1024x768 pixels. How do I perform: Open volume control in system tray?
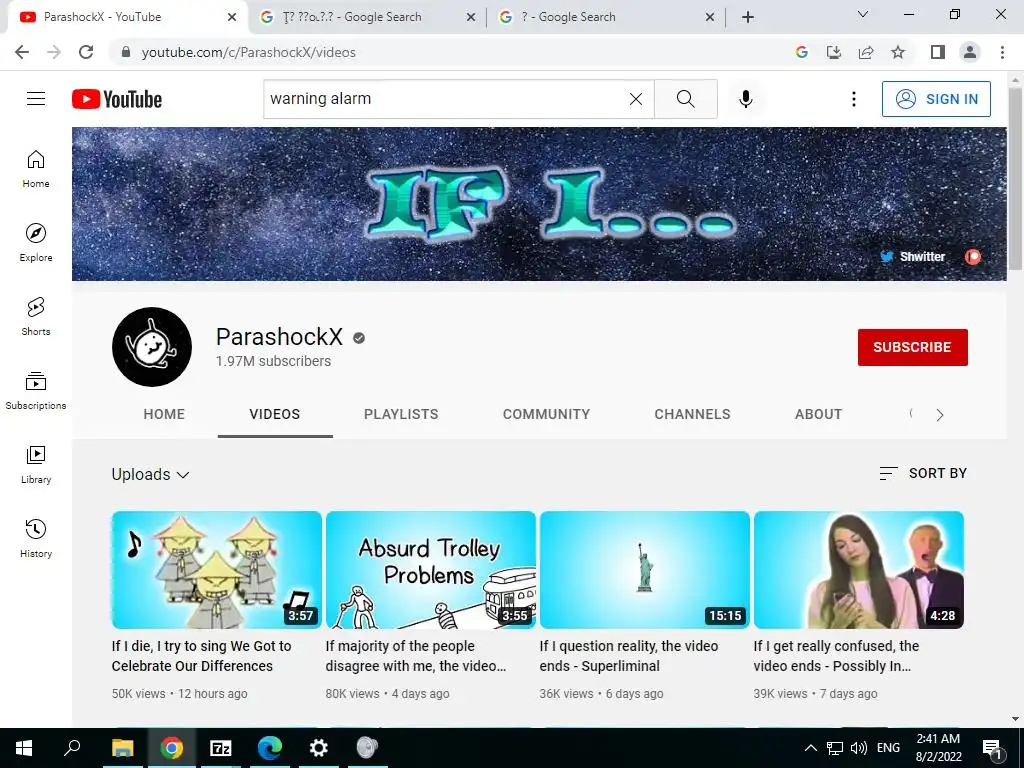point(859,748)
